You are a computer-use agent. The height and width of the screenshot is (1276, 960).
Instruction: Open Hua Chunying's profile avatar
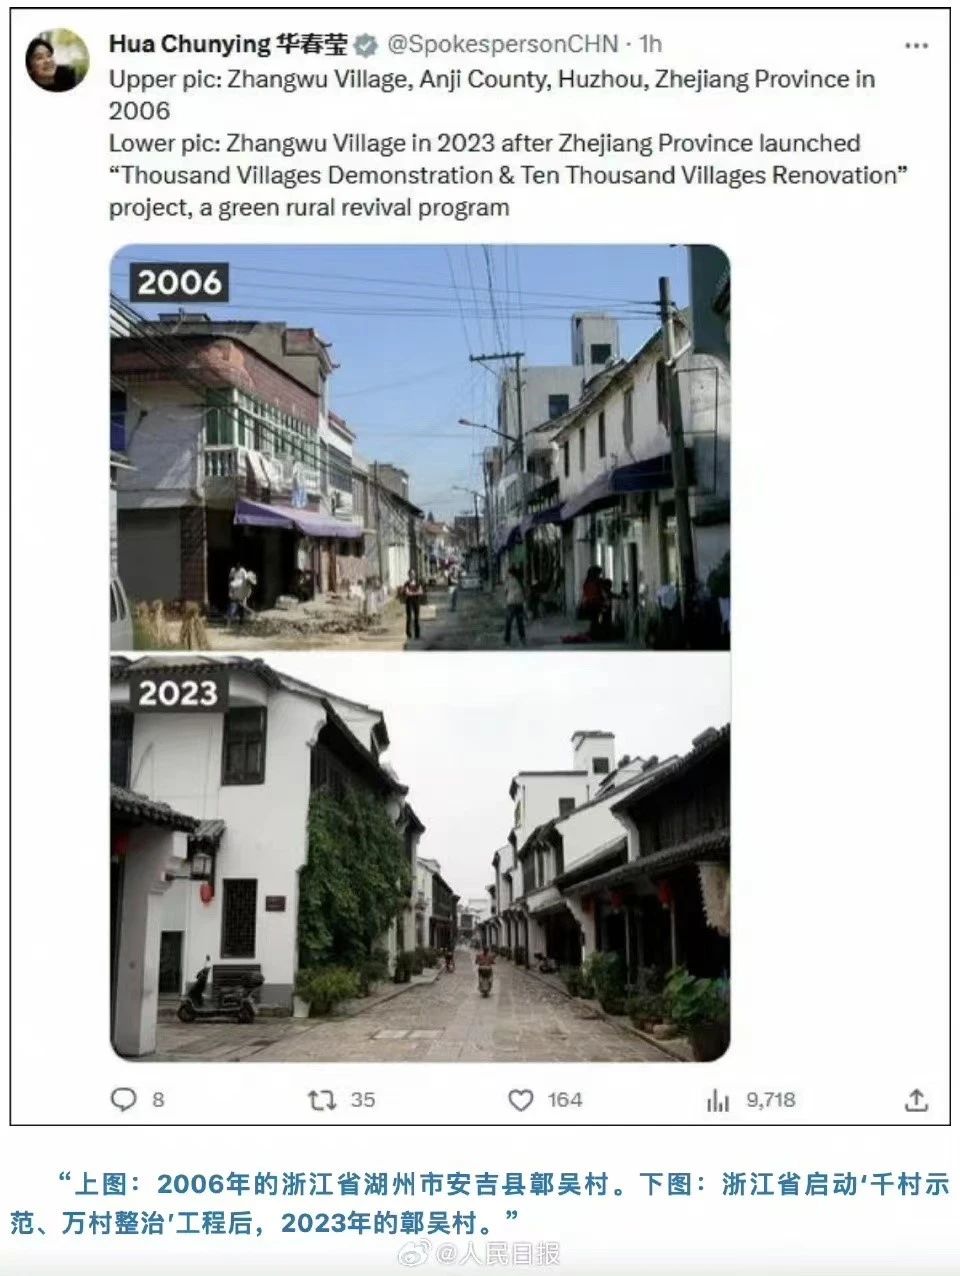click(x=57, y=60)
